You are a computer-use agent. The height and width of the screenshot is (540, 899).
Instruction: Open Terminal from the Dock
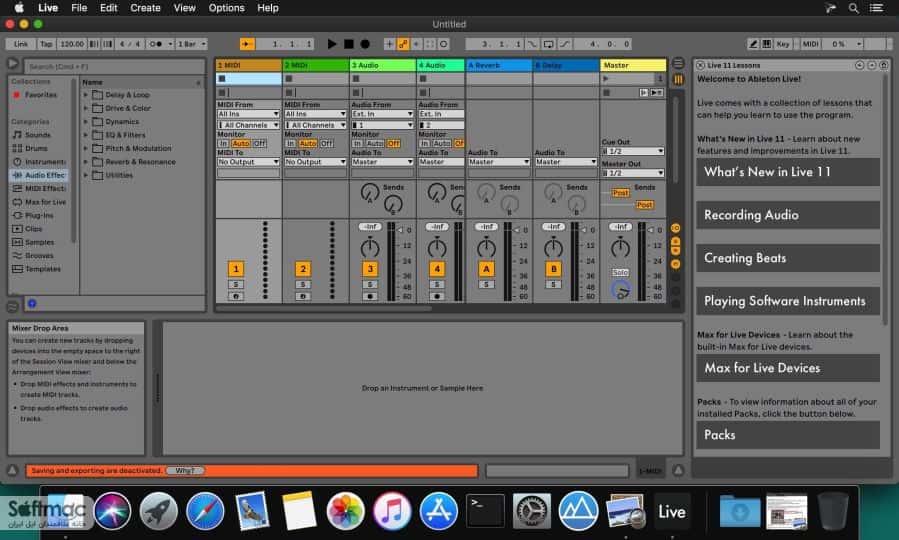(x=485, y=510)
